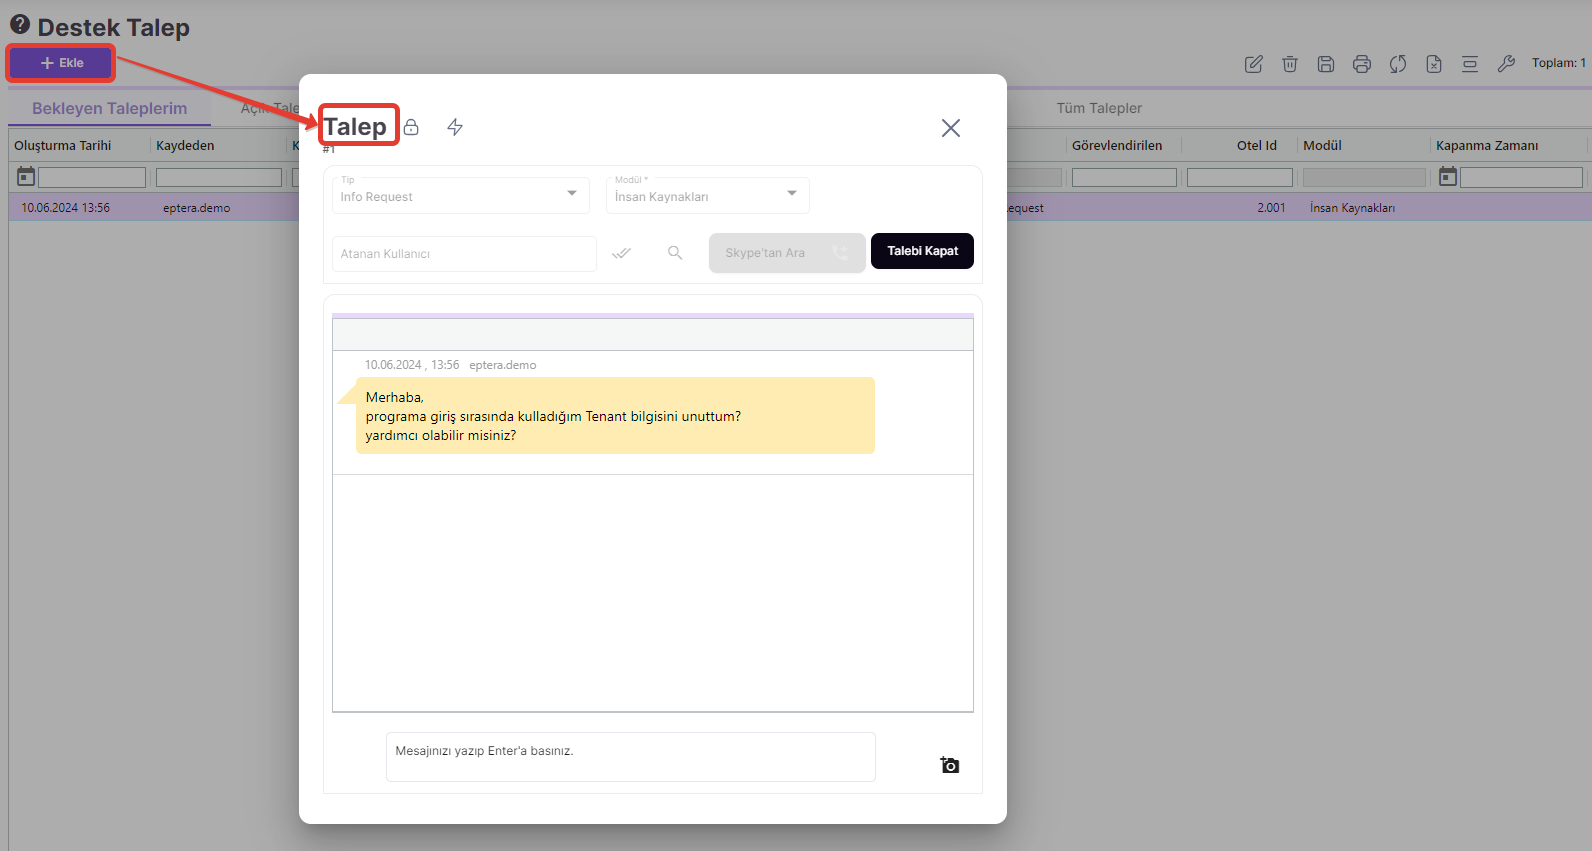The image size is (1592, 851).
Task: Click the refresh arrows icon in toolbar
Action: click(x=1397, y=64)
